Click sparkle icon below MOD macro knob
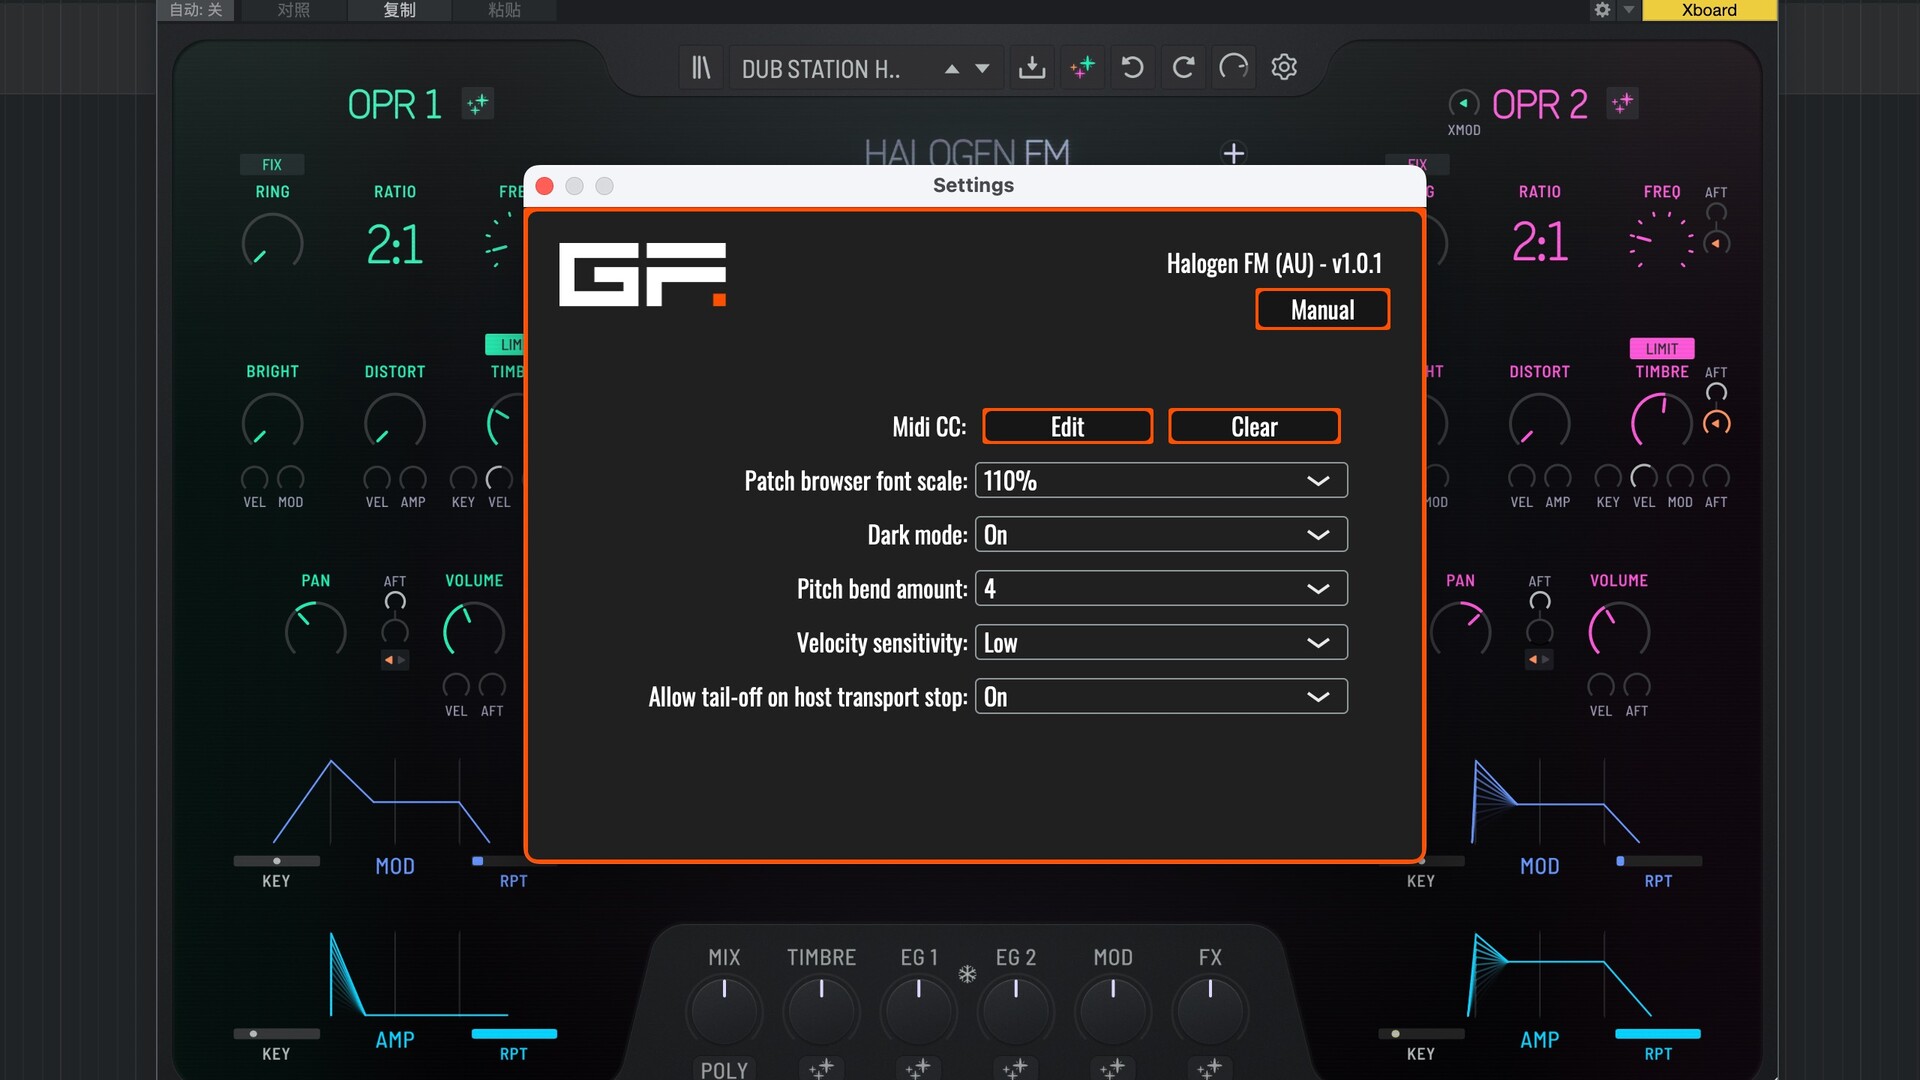 tap(1112, 1069)
